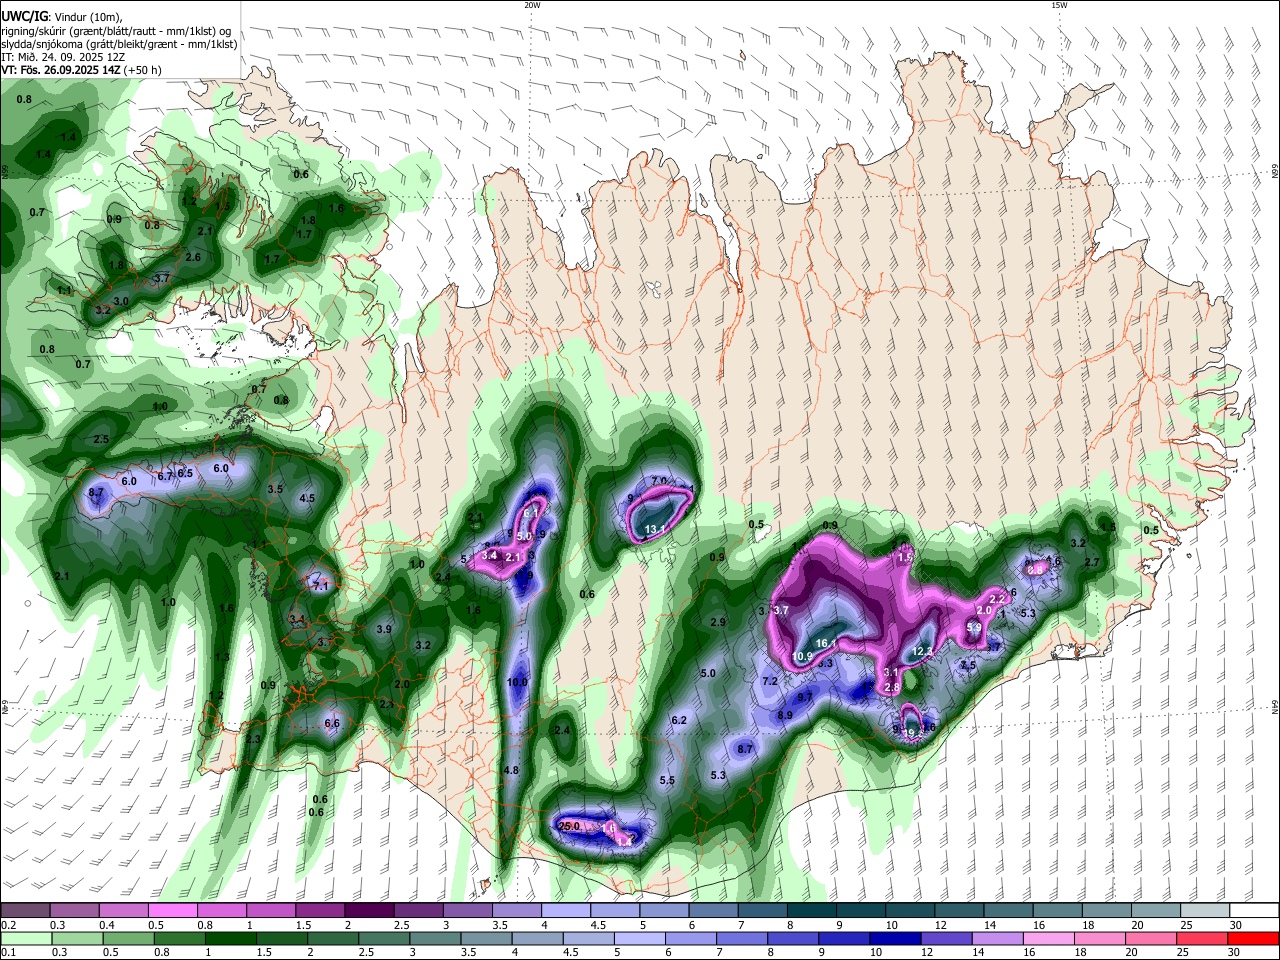Screen dimensions: 1280x960
Task: Click the '20W' longitude label
Action: [x=532, y=5]
